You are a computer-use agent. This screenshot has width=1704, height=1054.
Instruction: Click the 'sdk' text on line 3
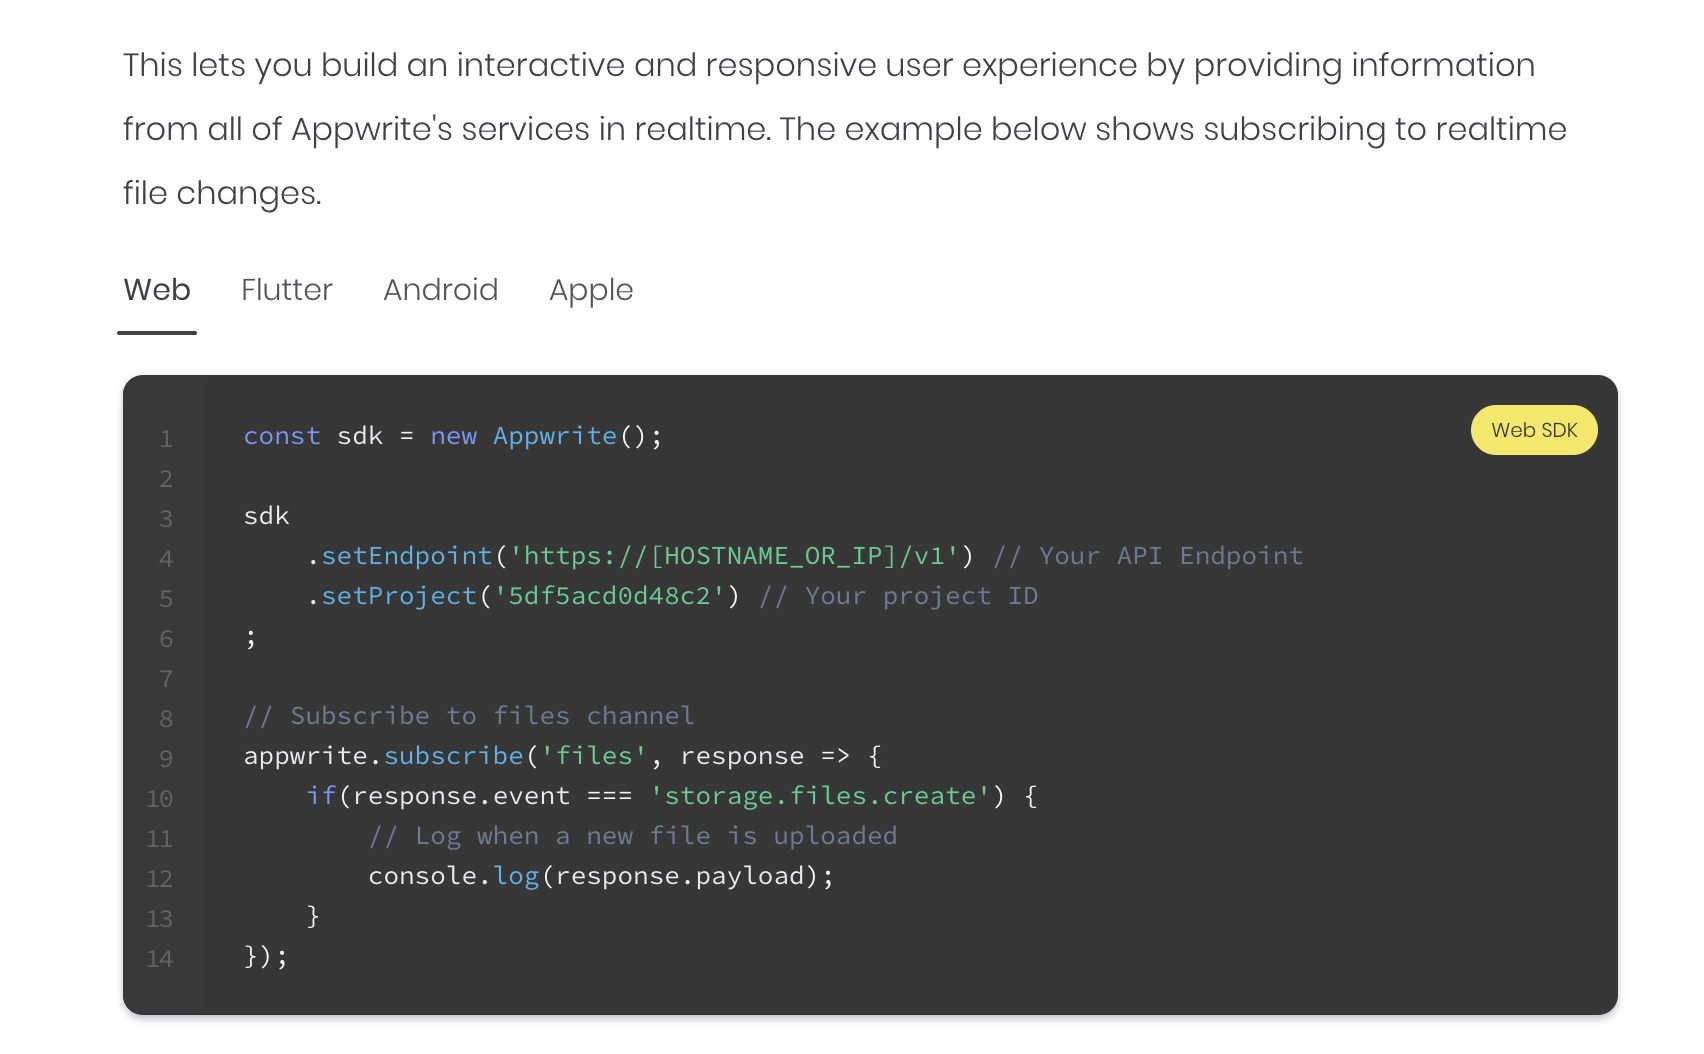pyautogui.click(x=267, y=516)
